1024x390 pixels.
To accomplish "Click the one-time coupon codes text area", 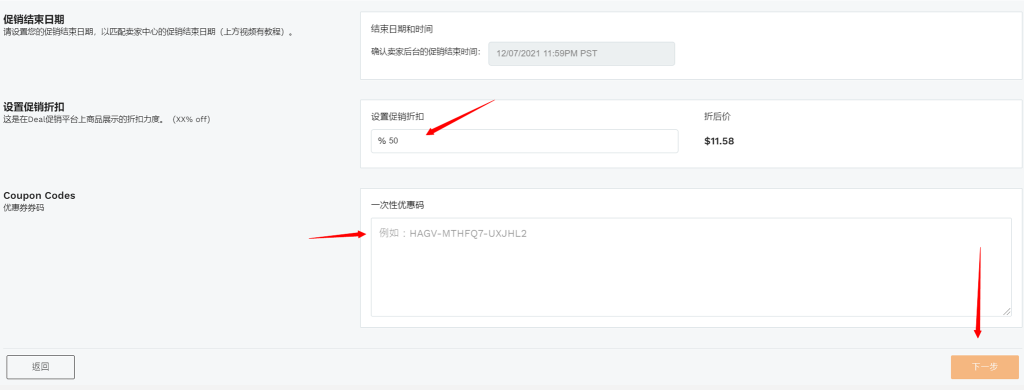I will click(x=691, y=267).
